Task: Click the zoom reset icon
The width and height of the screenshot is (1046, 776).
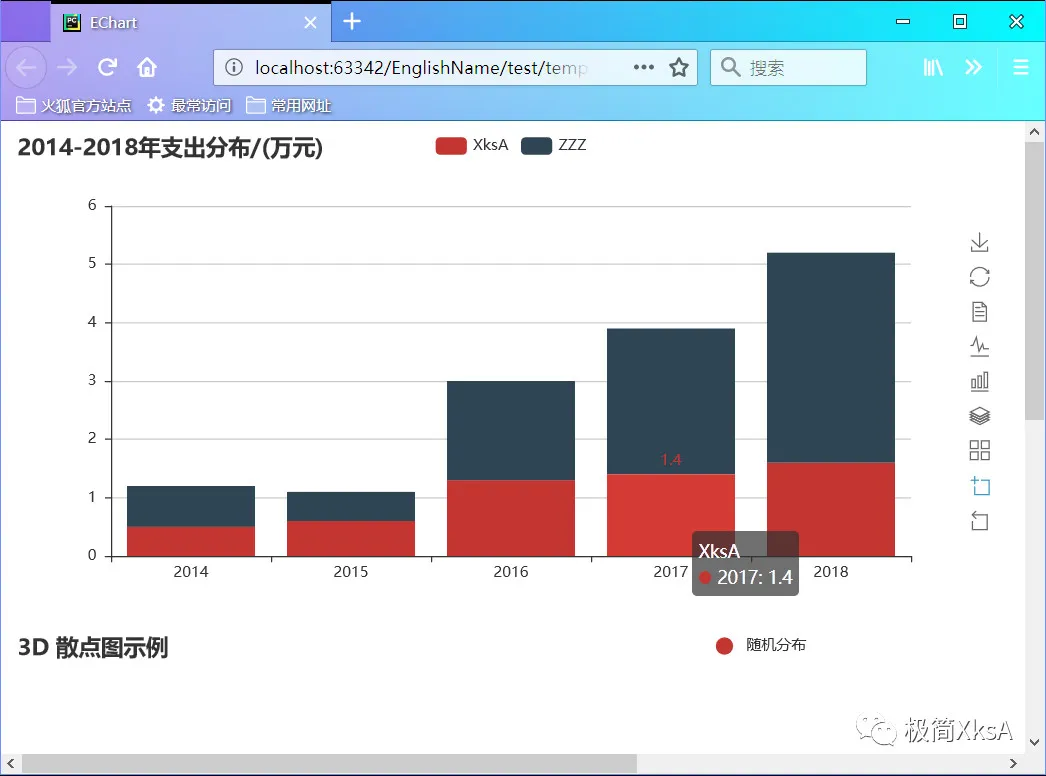Action: 979,520
